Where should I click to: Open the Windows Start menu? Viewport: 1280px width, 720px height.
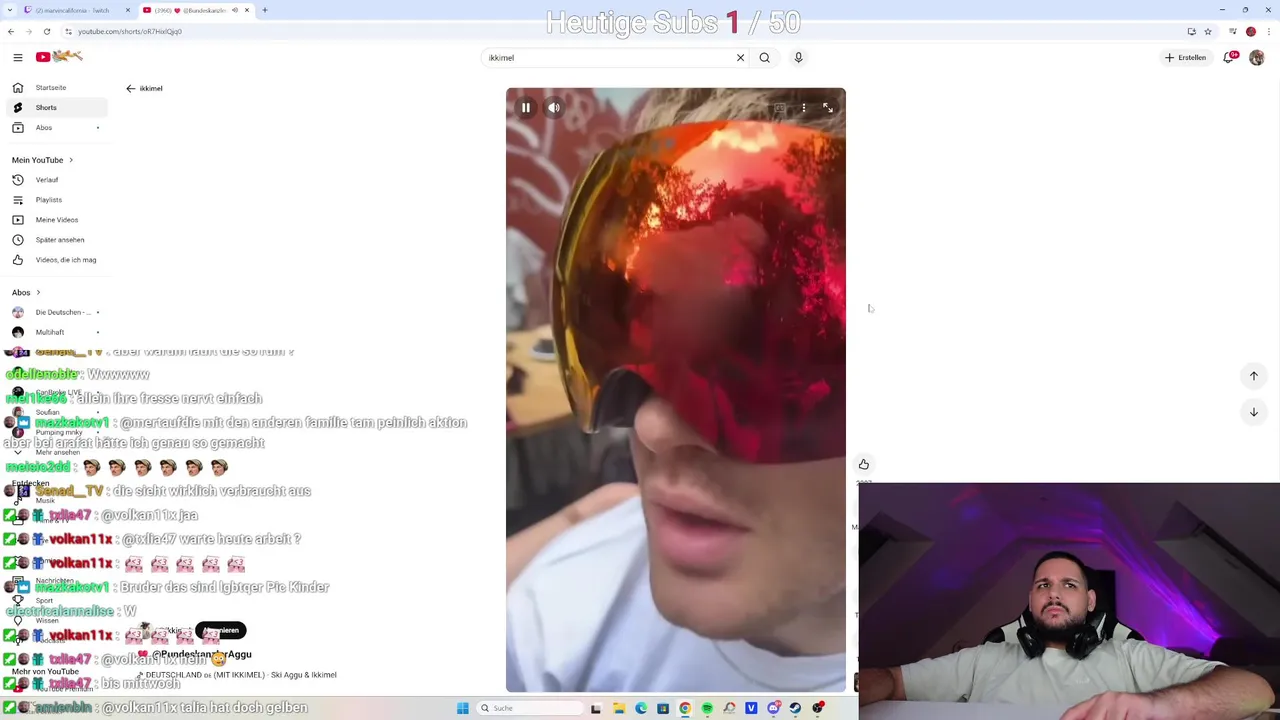(x=462, y=708)
